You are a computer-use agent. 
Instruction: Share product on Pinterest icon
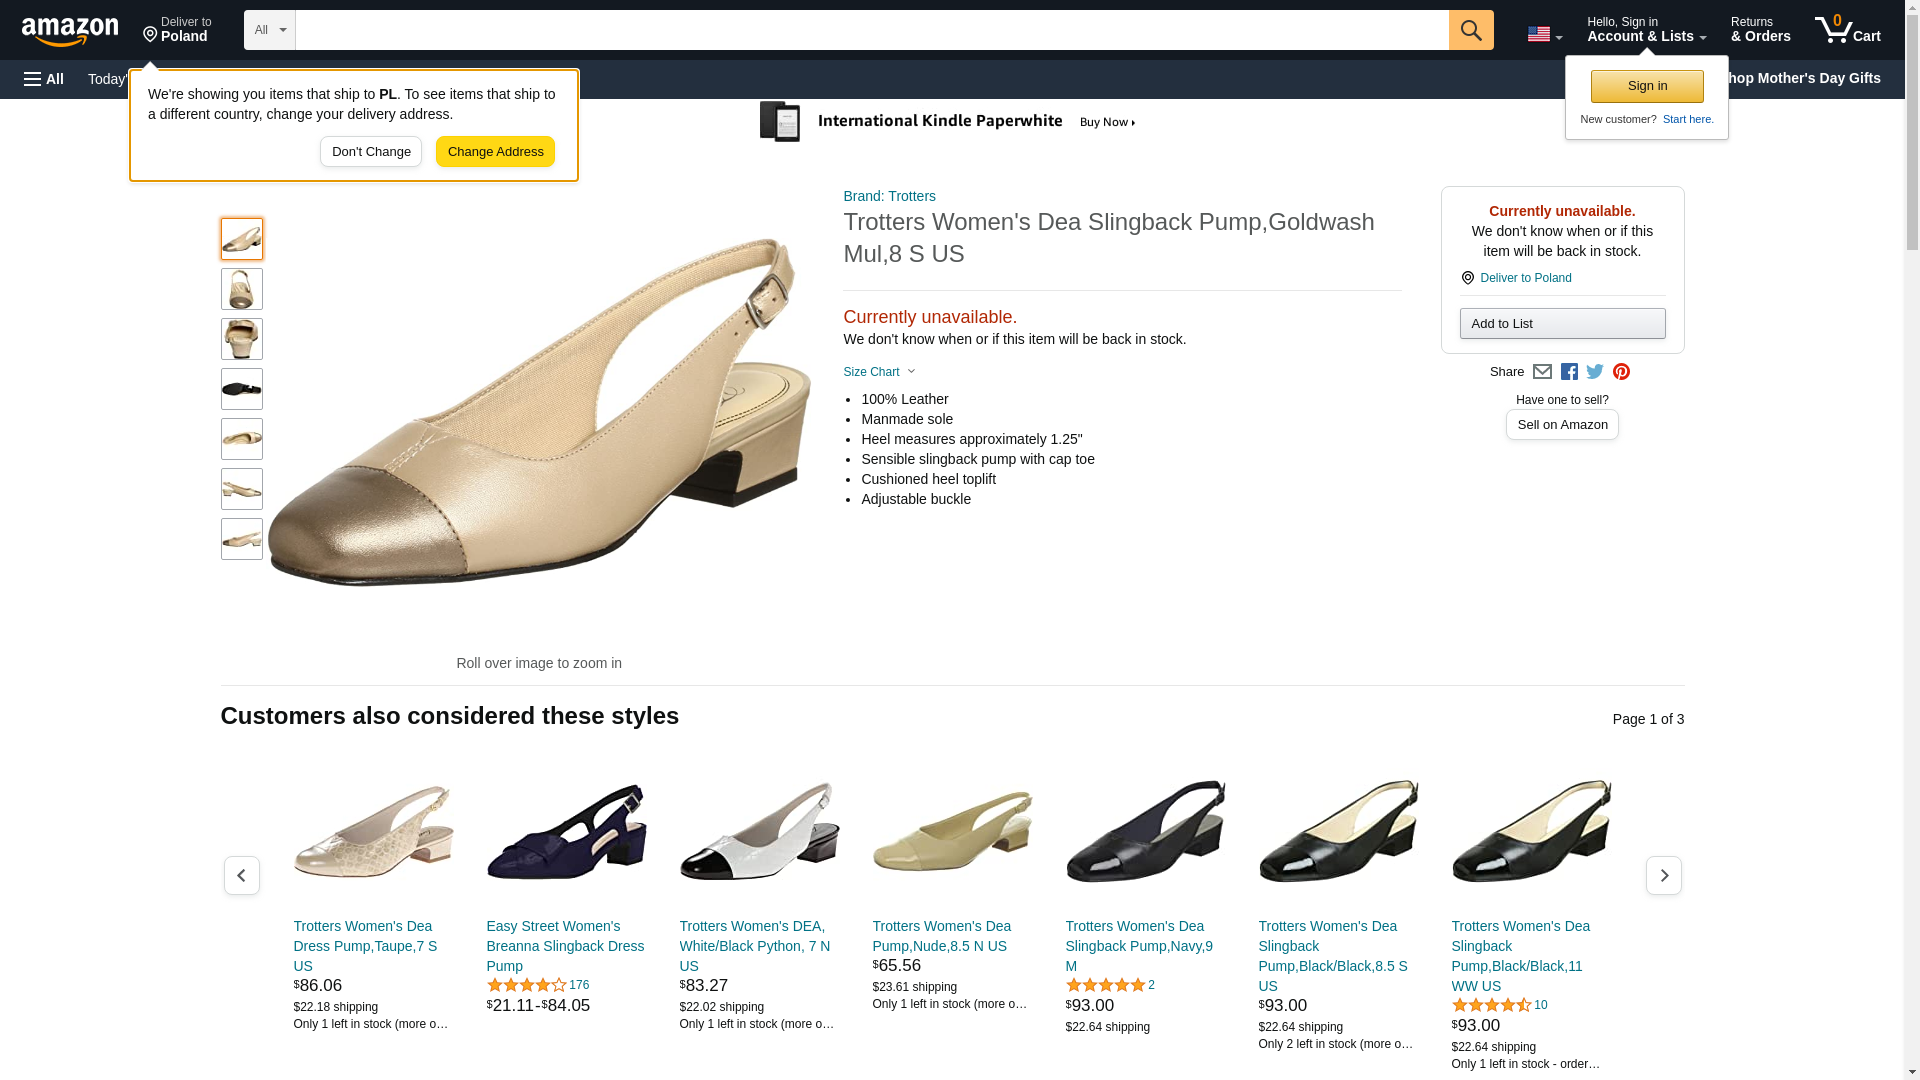click(1621, 372)
